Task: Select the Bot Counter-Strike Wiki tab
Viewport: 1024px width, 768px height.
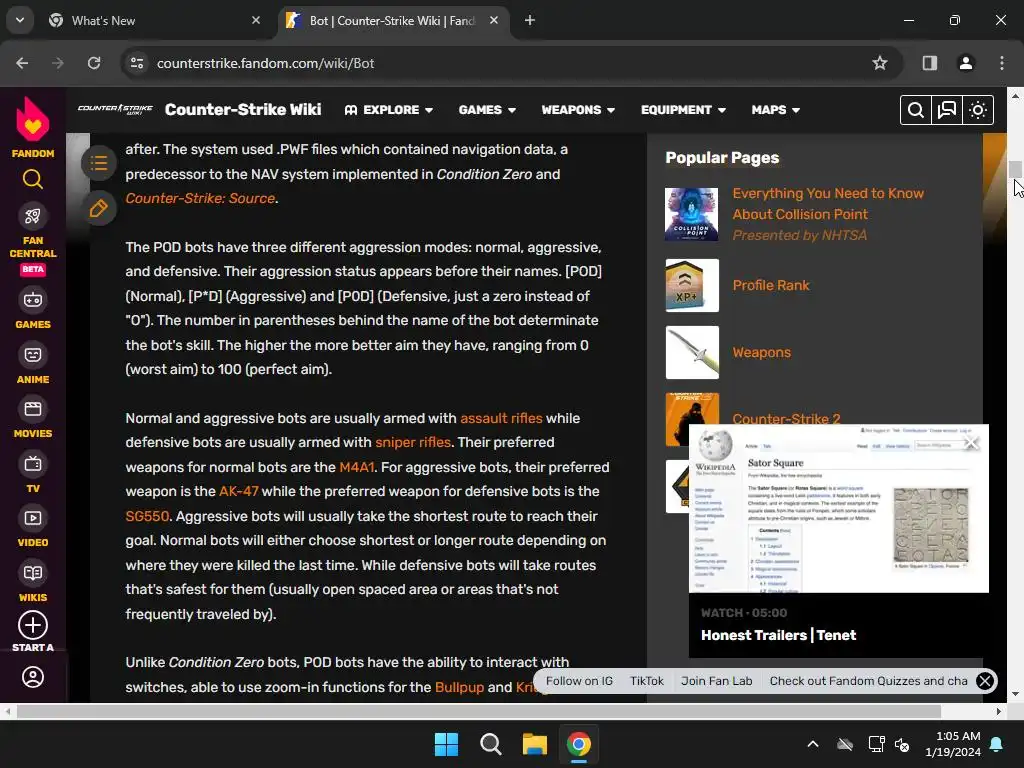Action: pyautogui.click(x=392, y=20)
